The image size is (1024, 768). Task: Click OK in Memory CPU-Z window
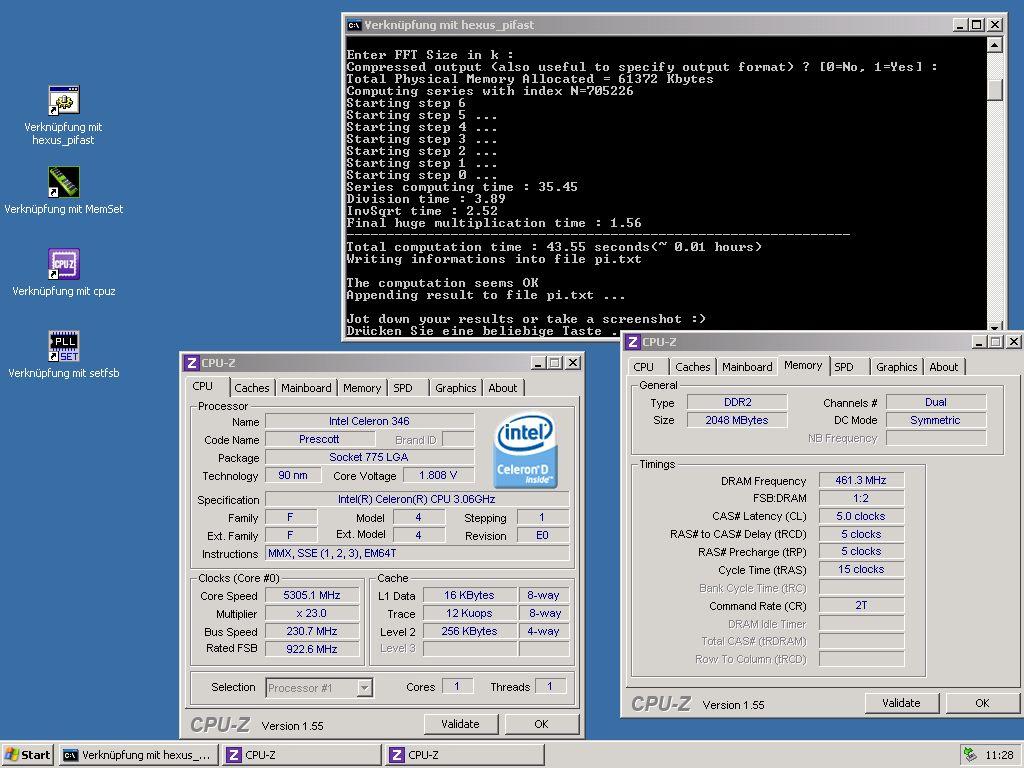(x=982, y=703)
